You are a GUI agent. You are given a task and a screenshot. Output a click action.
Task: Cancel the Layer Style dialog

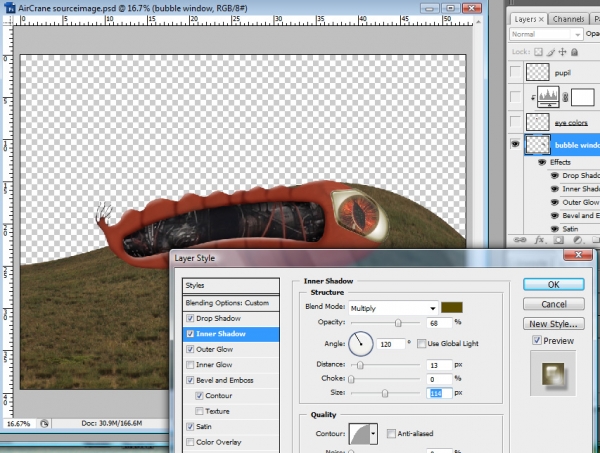point(553,304)
